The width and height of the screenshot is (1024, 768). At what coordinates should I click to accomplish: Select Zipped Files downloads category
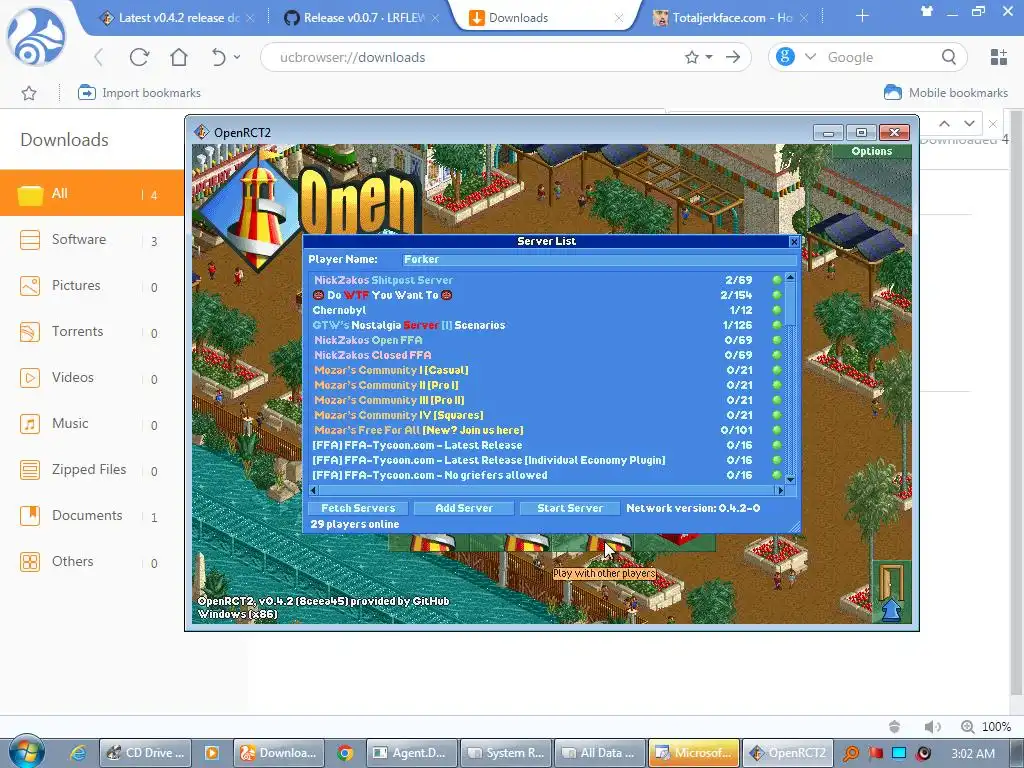[92, 470]
